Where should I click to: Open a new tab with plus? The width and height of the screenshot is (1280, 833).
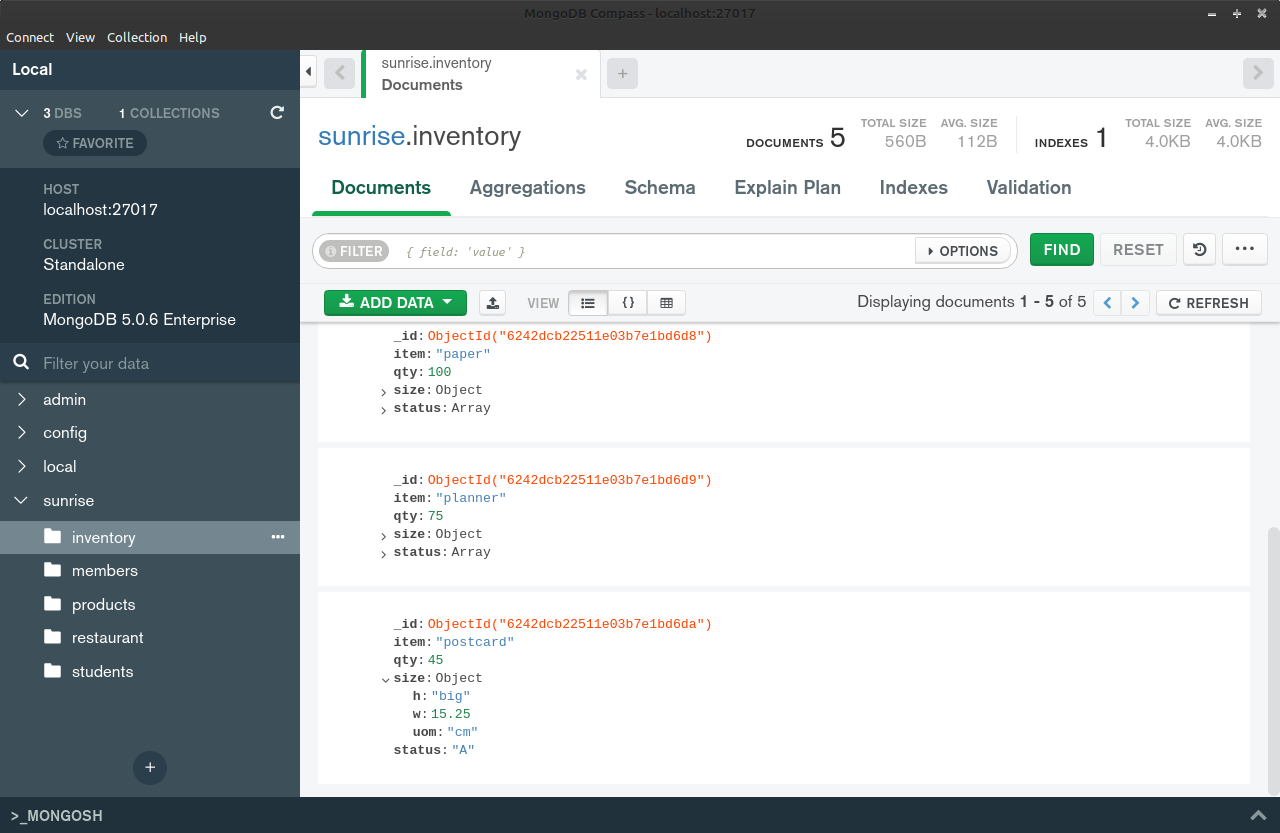tap(622, 73)
